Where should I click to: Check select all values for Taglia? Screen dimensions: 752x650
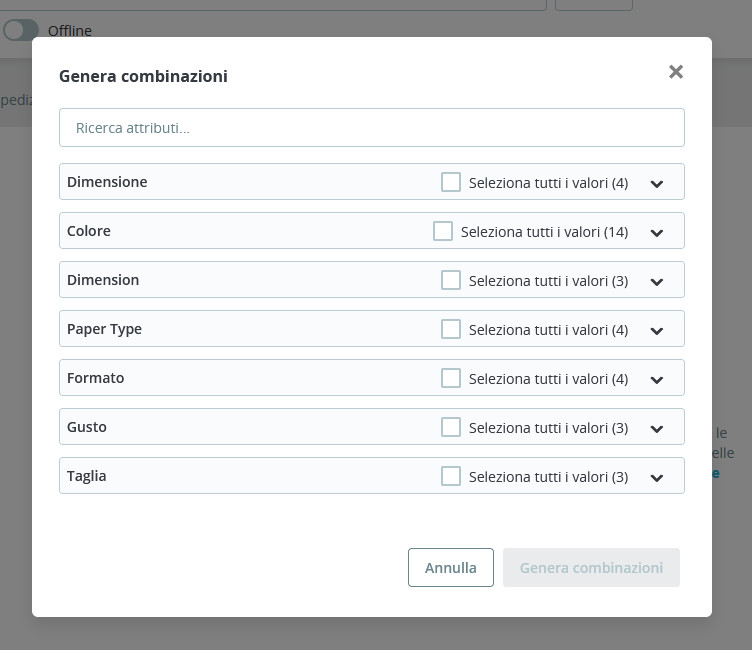coord(451,476)
